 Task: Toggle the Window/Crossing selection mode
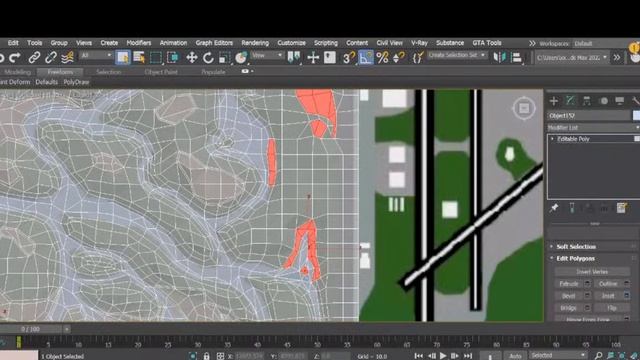point(173,58)
